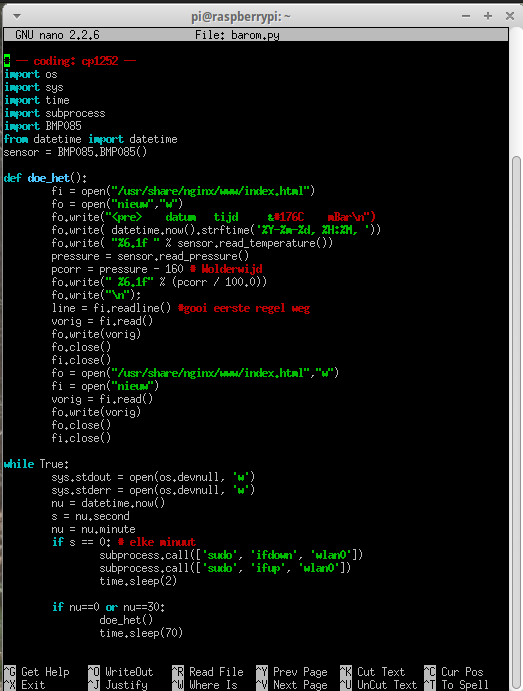Click the 'fo = open("nieuw","w")' line
The image size is (523, 691).
[117, 204]
